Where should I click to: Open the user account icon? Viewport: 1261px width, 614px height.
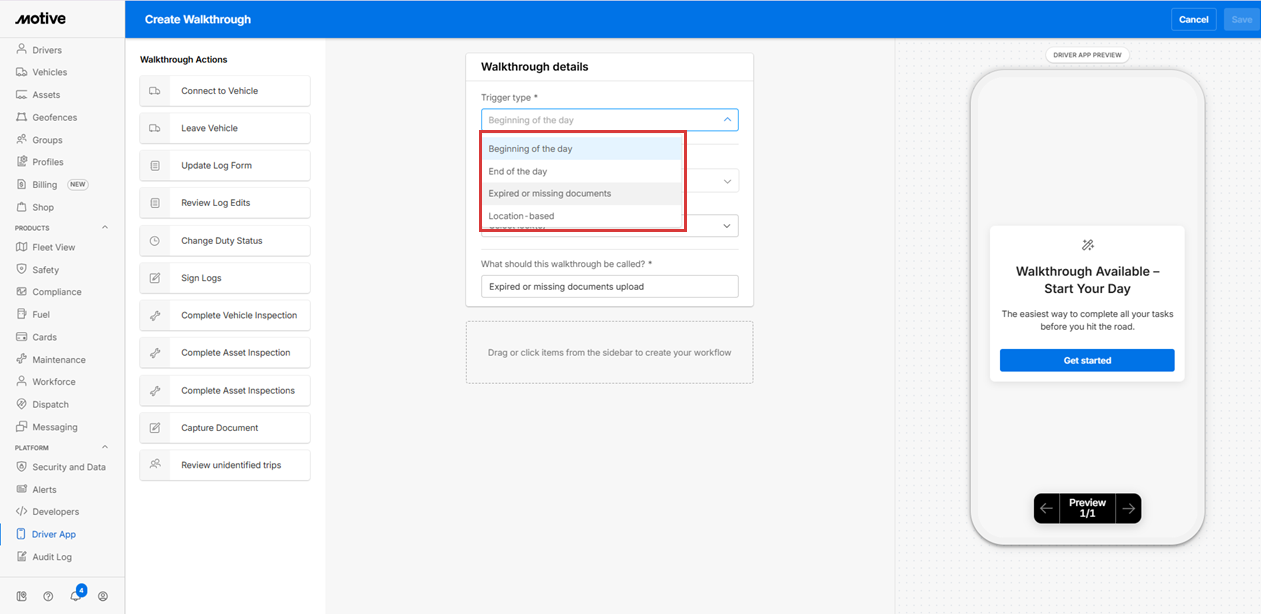click(x=102, y=596)
